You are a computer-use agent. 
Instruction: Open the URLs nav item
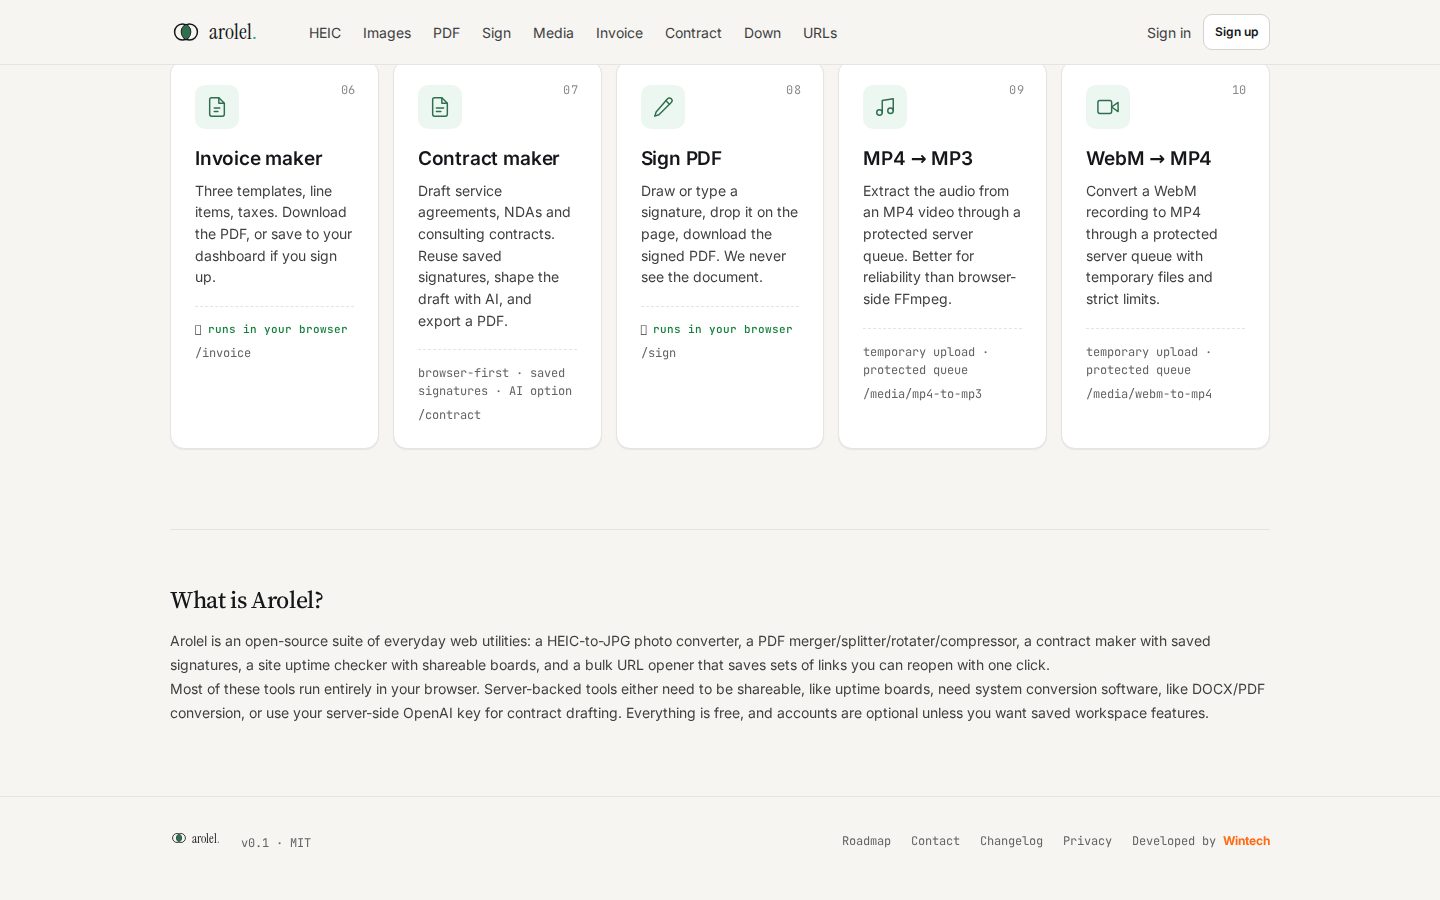(820, 33)
